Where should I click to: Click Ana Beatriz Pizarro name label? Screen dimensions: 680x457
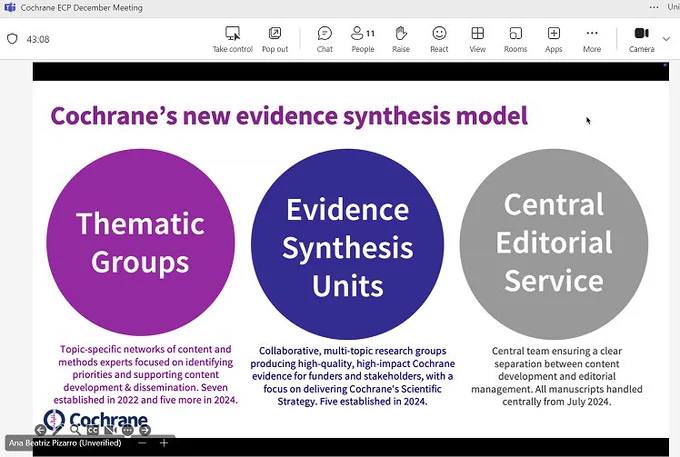point(65,443)
